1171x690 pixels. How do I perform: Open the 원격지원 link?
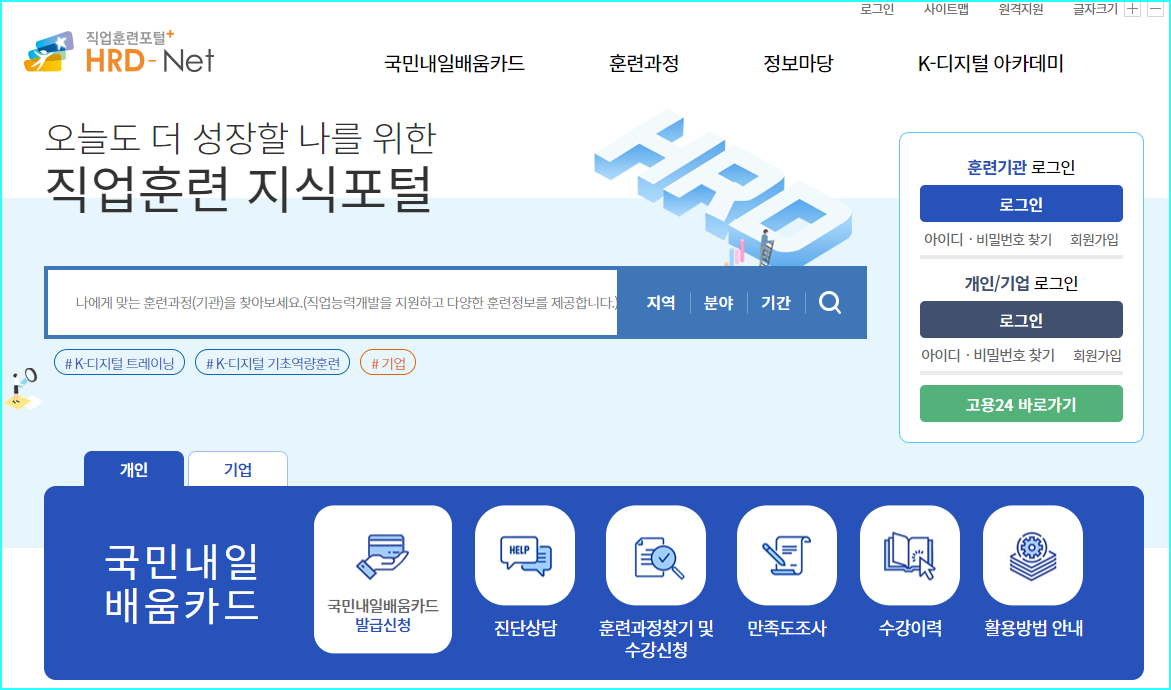click(1021, 9)
